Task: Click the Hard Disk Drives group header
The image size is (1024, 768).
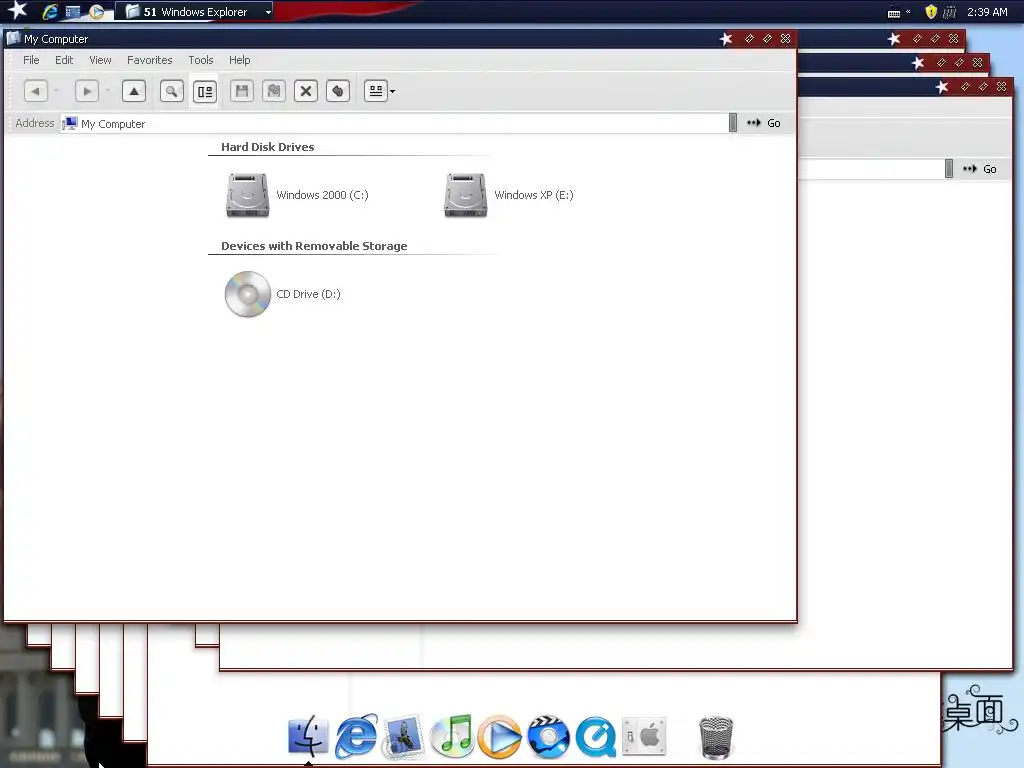Action: pos(267,147)
